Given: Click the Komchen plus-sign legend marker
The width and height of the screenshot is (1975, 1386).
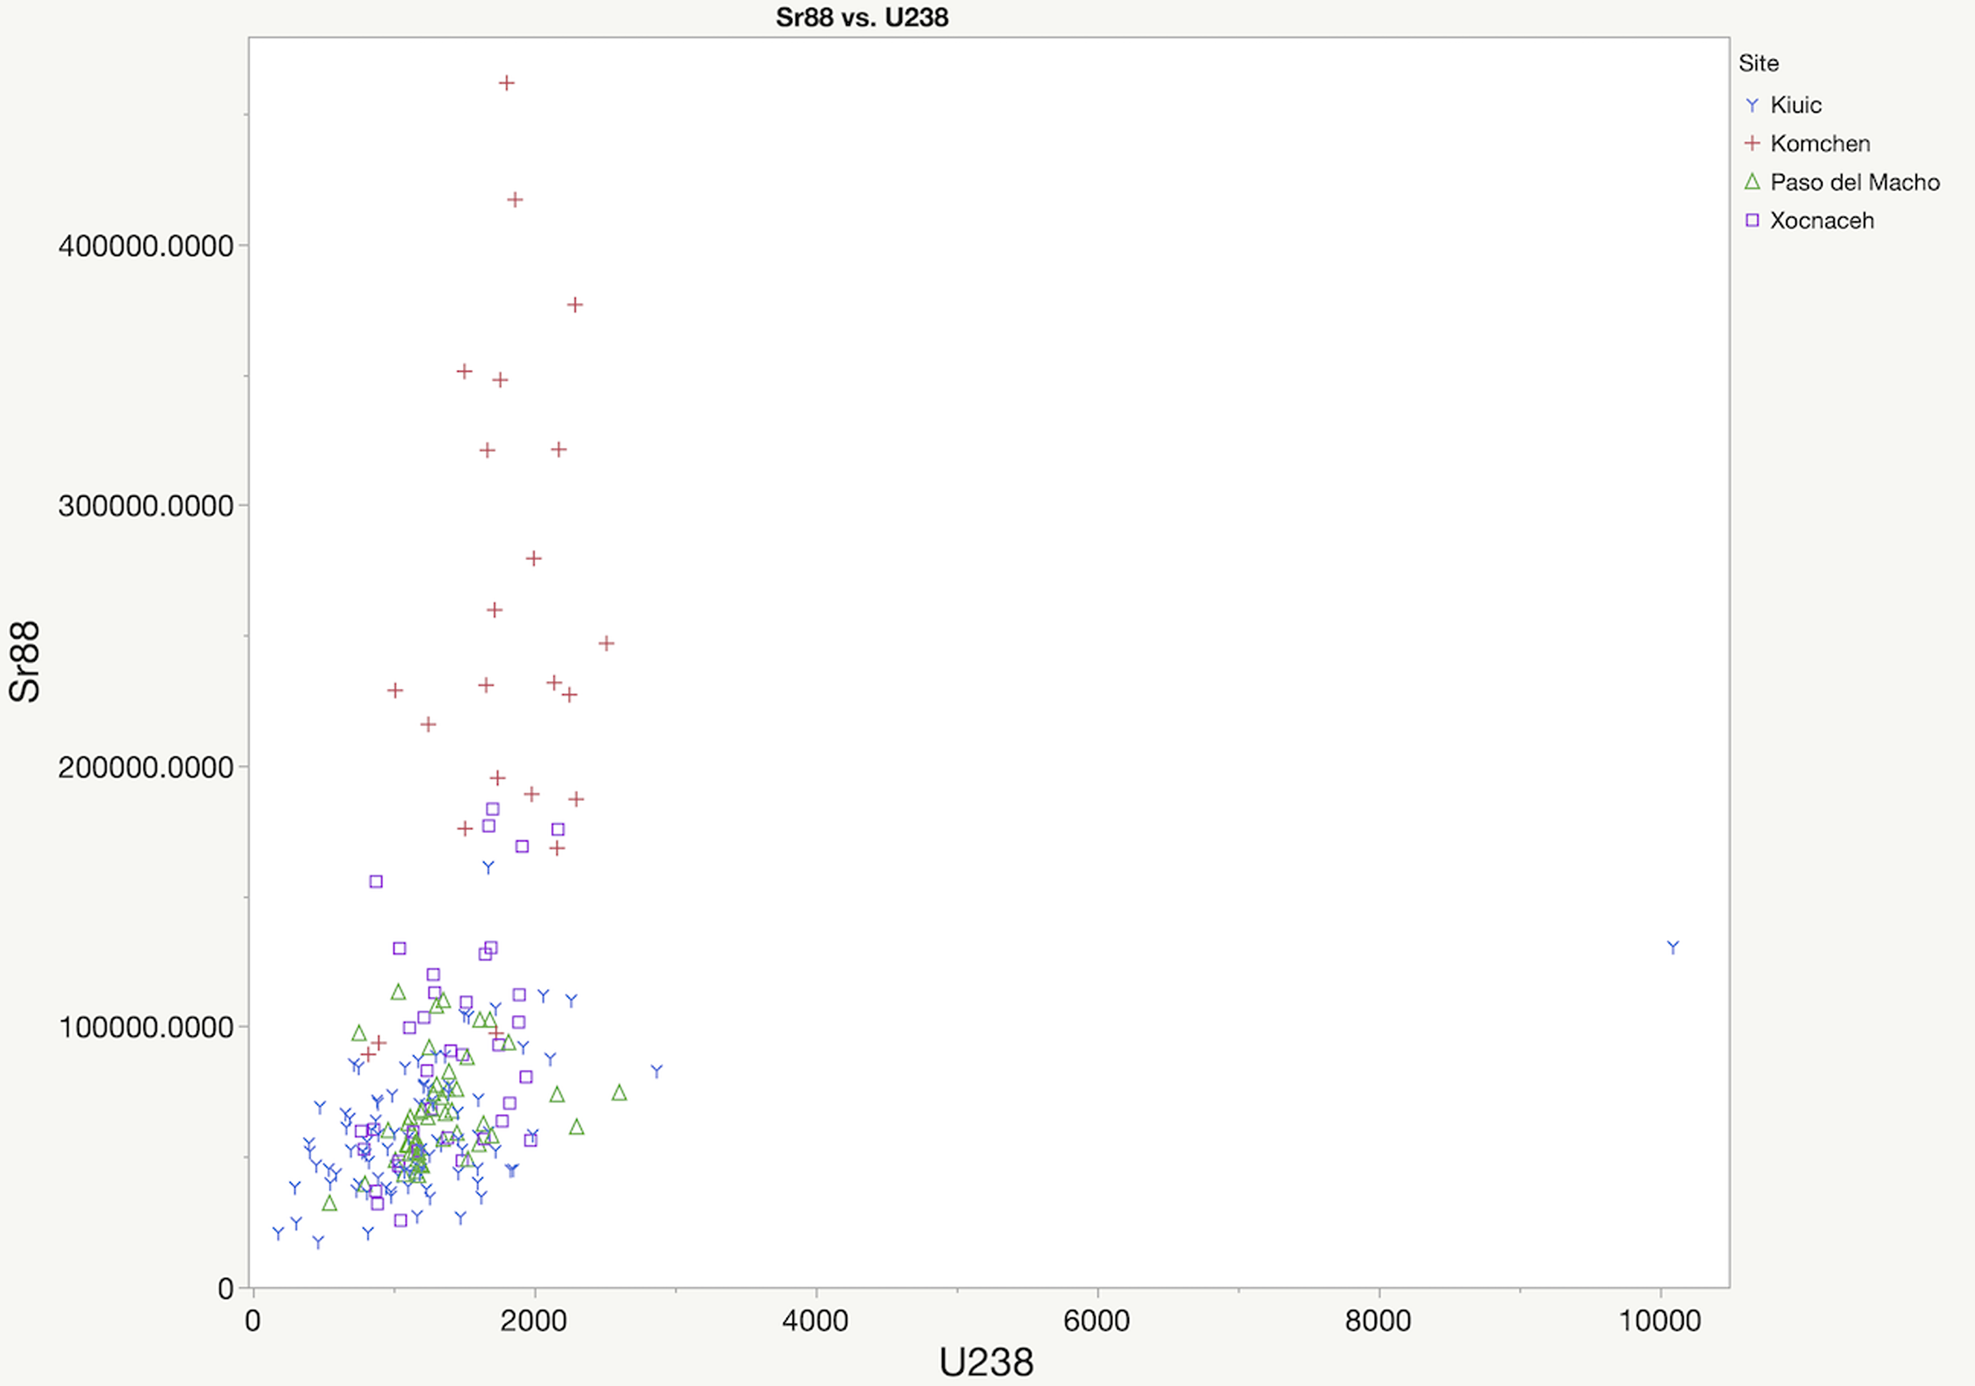Looking at the screenshot, I should tap(1751, 143).
